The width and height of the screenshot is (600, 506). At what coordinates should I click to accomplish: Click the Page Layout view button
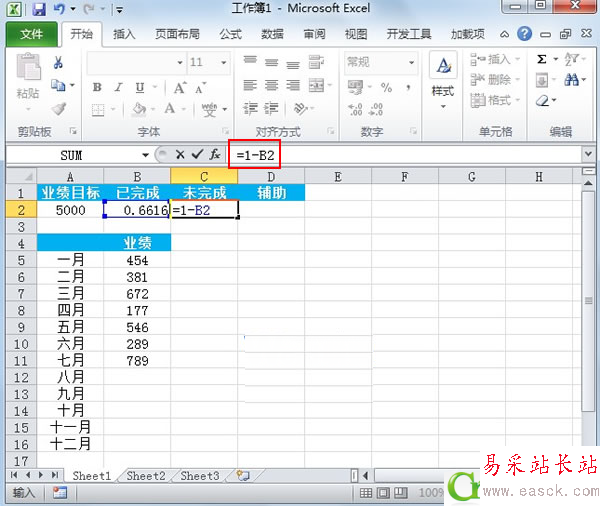click(383, 493)
